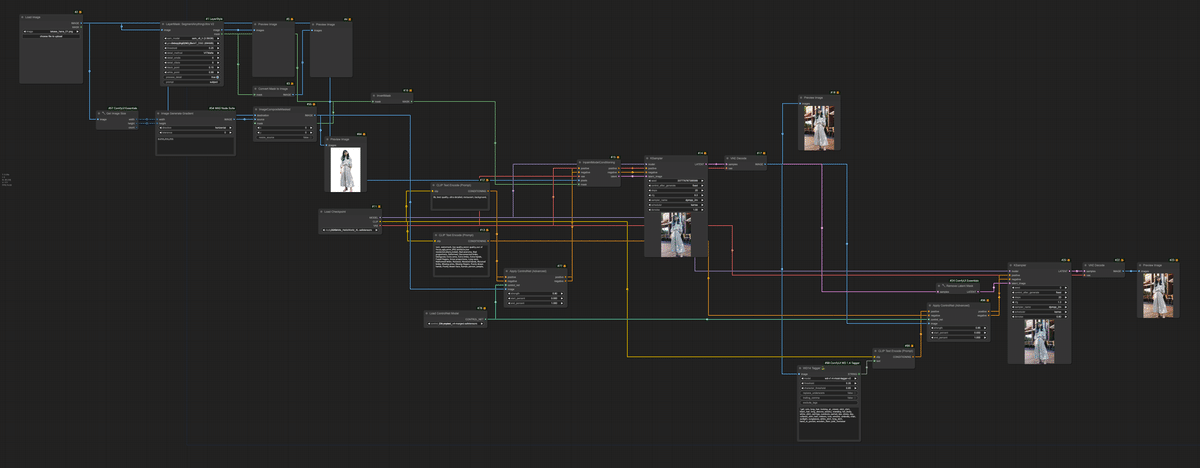
Task: Select the Get Image Size node title
Action: 114,113
